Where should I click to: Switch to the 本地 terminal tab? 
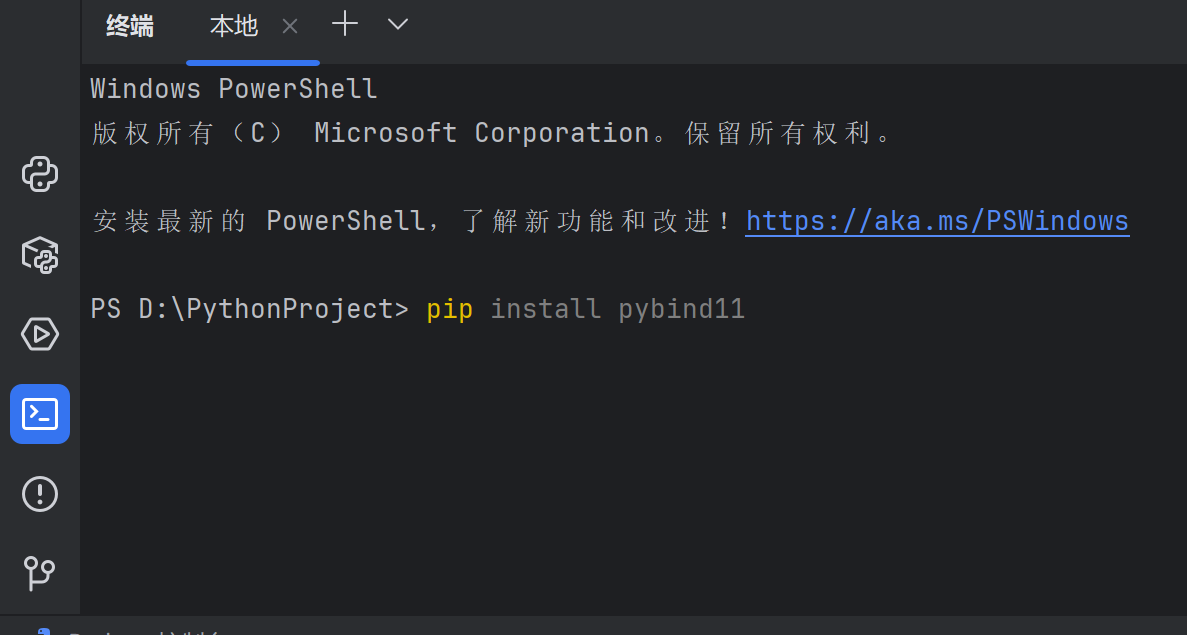pos(233,26)
